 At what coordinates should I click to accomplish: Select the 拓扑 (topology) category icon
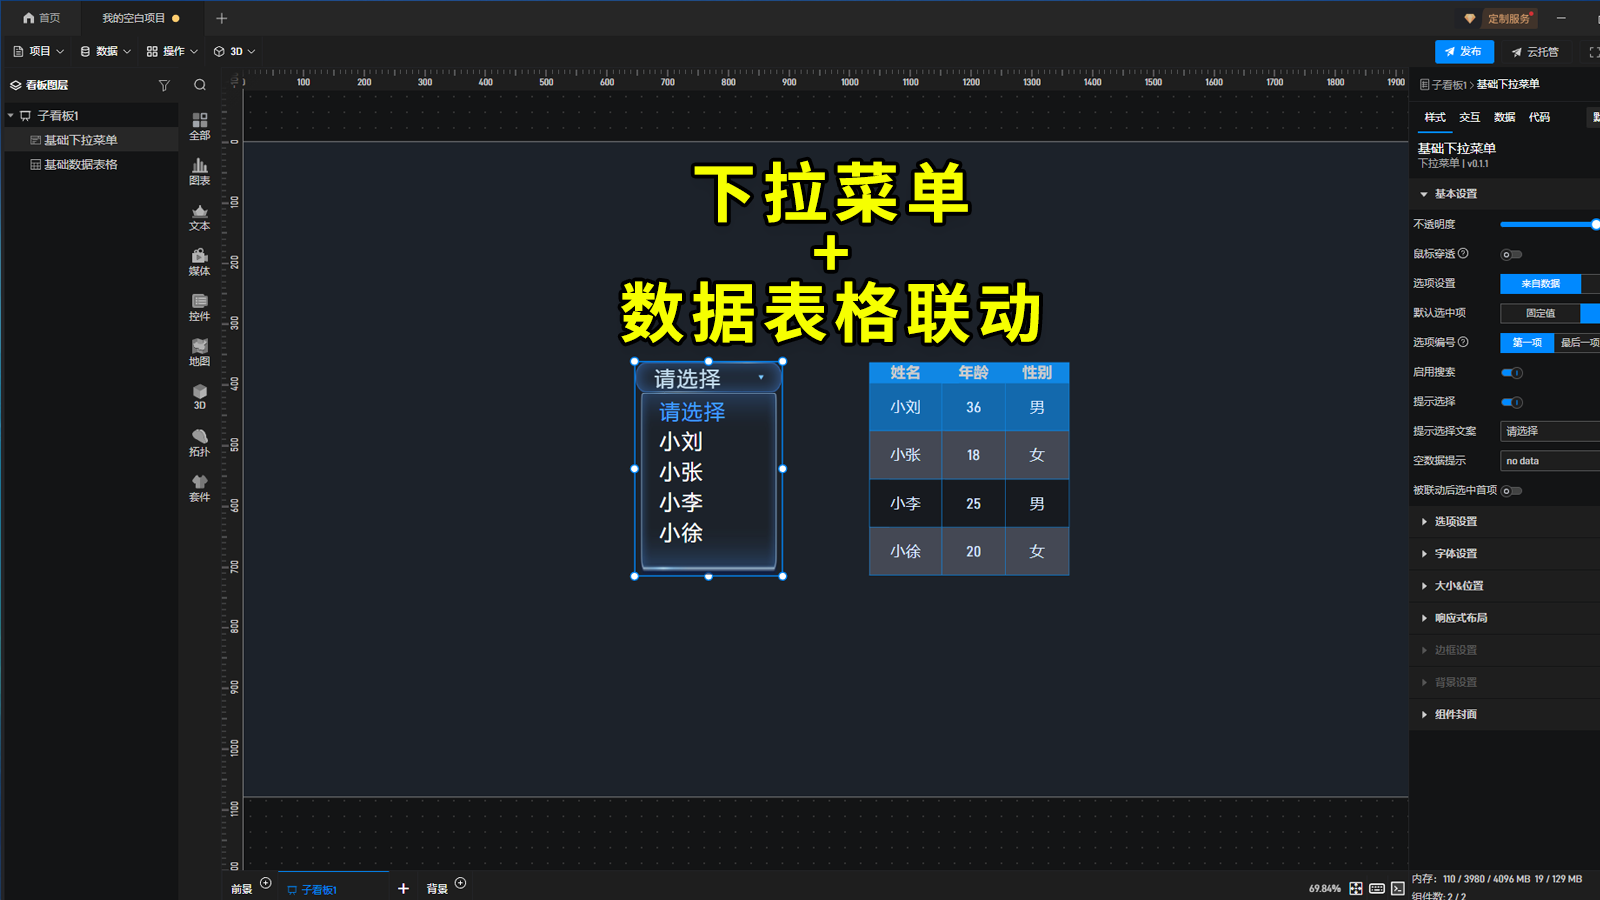point(199,443)
